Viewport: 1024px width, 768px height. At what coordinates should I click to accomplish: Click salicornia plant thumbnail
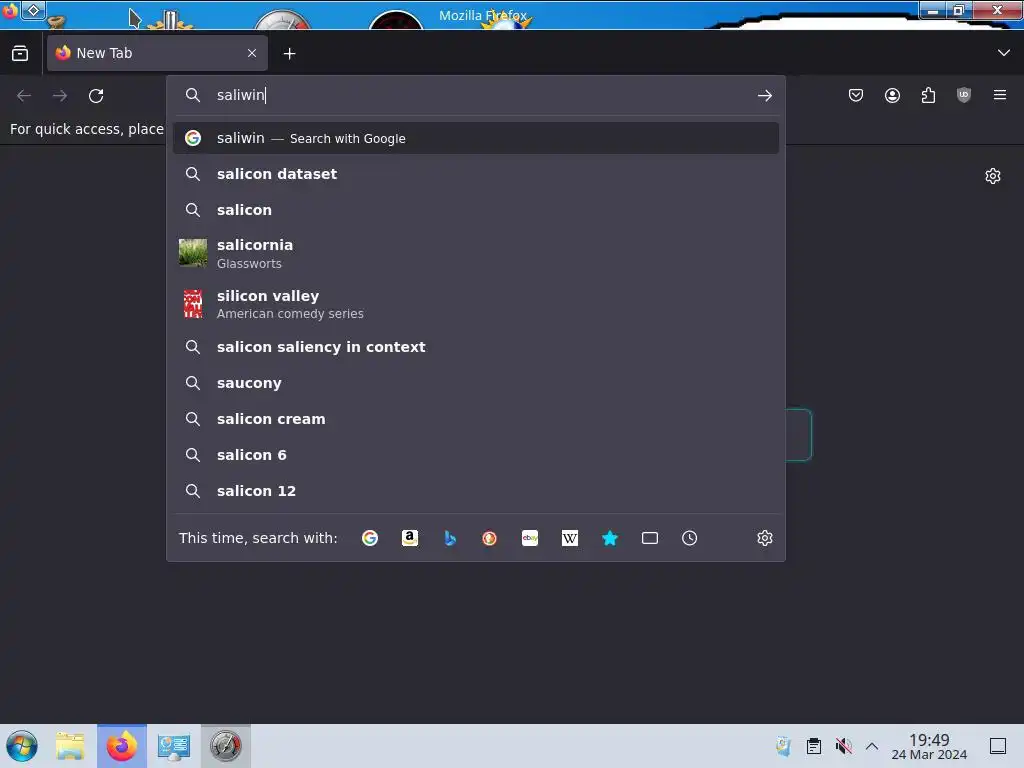tap(193, 253)
